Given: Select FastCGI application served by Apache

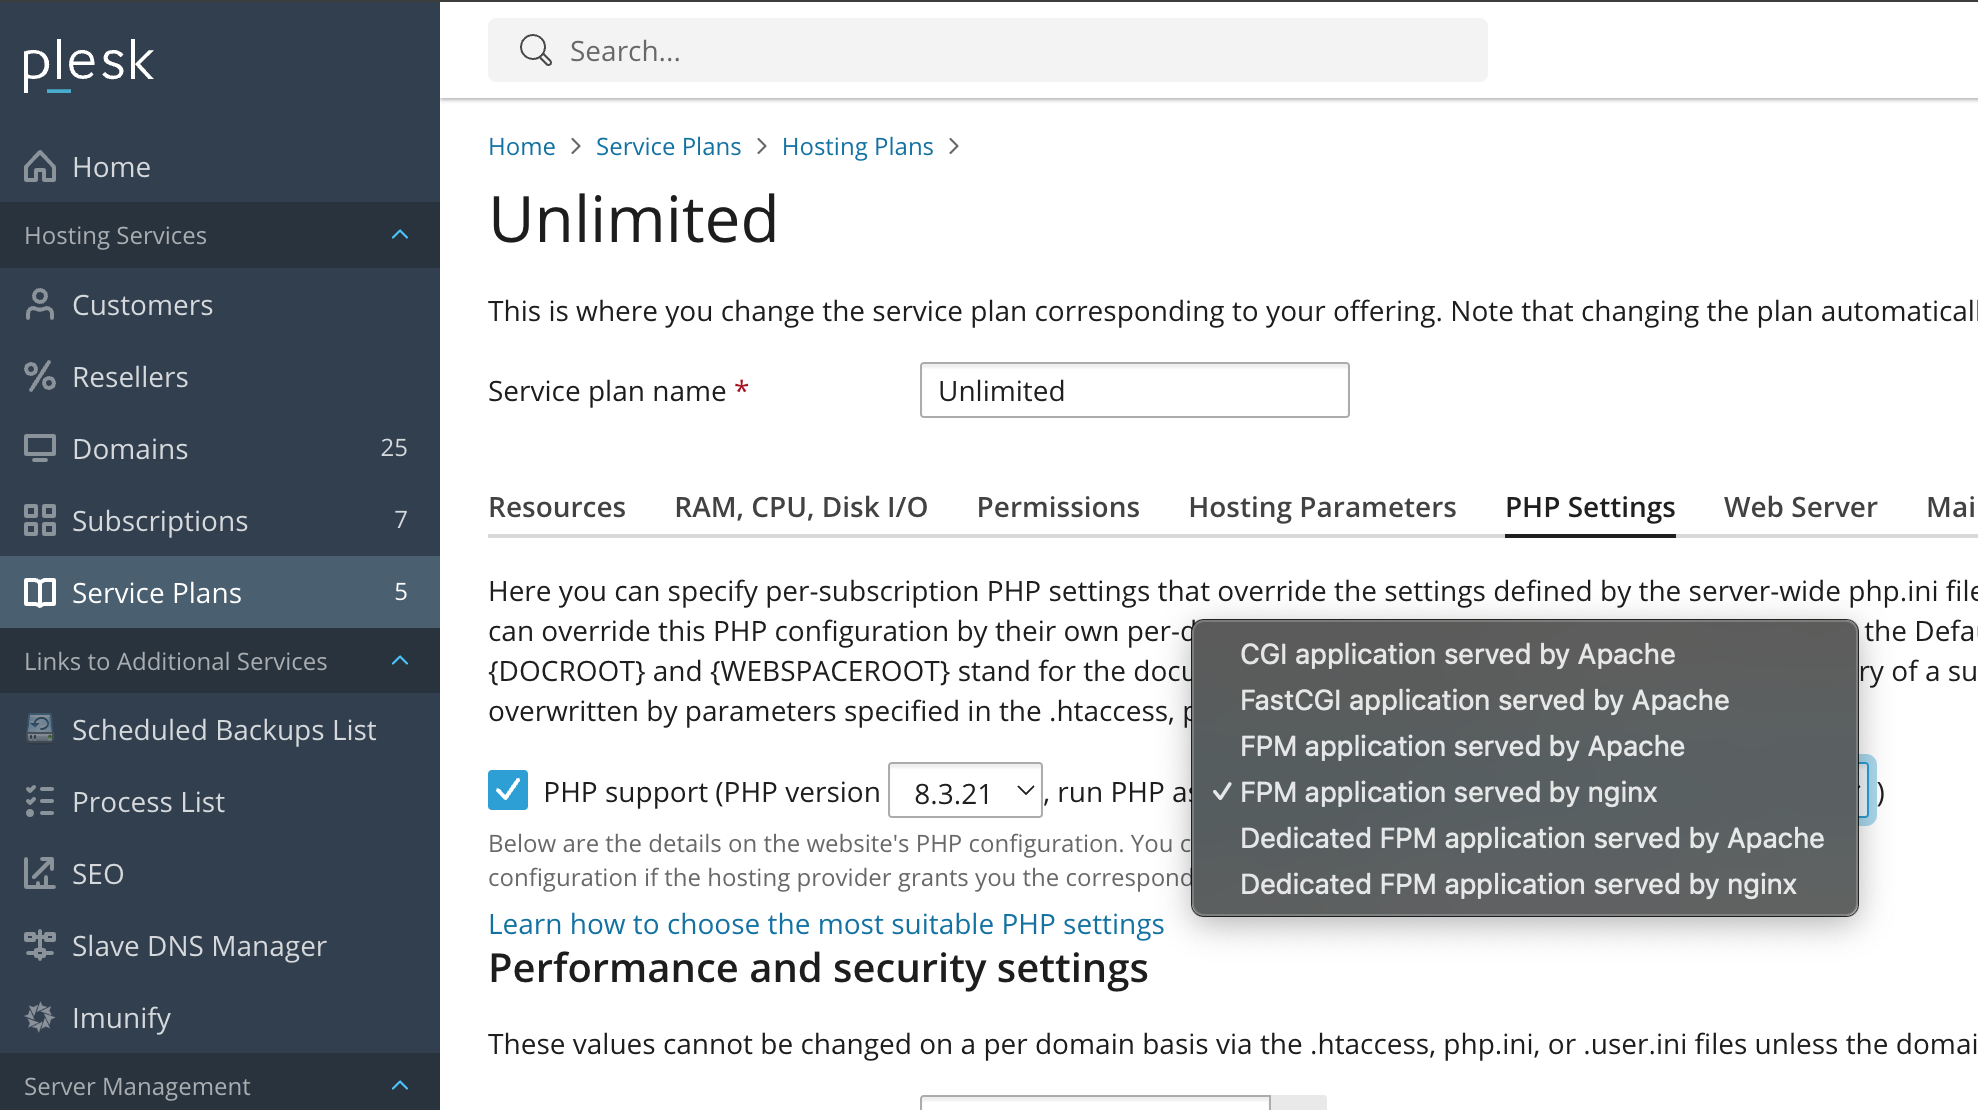Looking at the screenshot, I should 1484,700.
